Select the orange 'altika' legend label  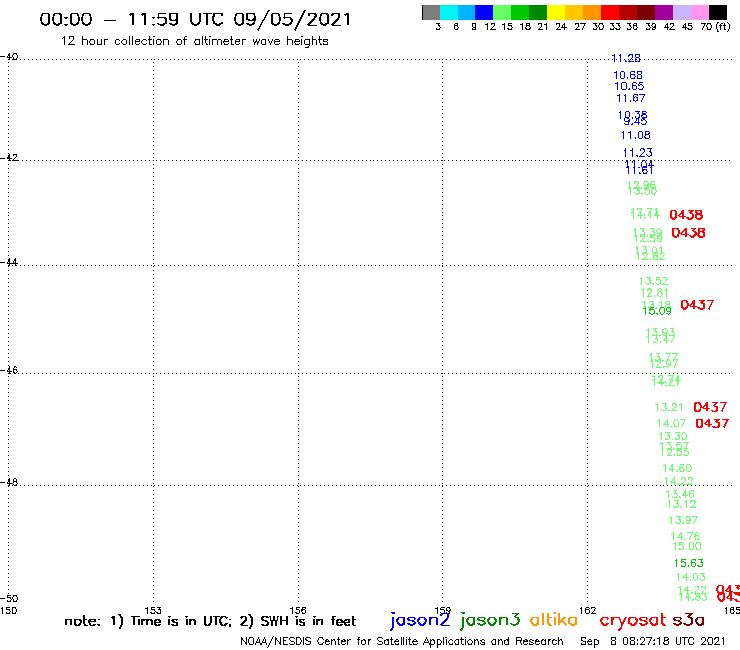pyautogui.click(x=553, y=619)
